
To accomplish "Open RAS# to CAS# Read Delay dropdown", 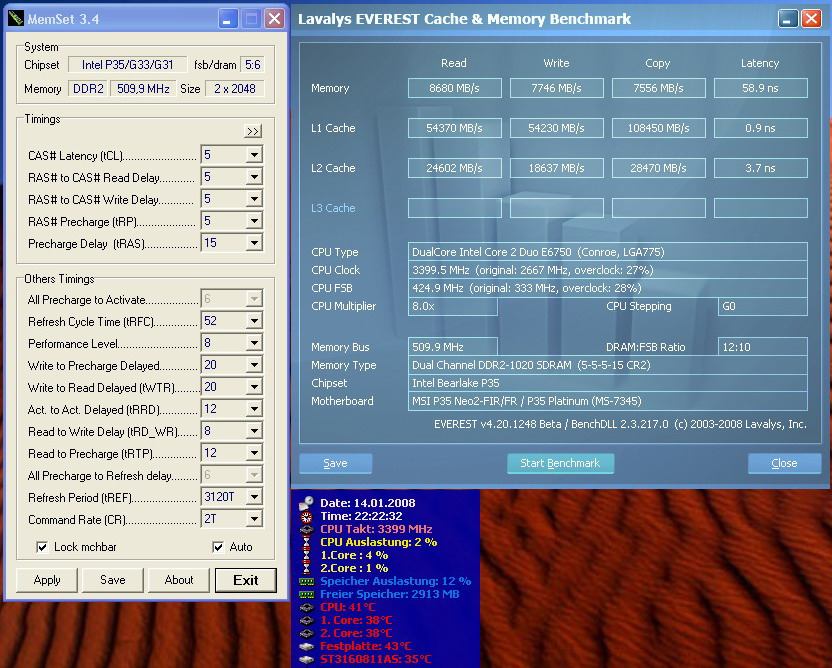I will [255, 177].
